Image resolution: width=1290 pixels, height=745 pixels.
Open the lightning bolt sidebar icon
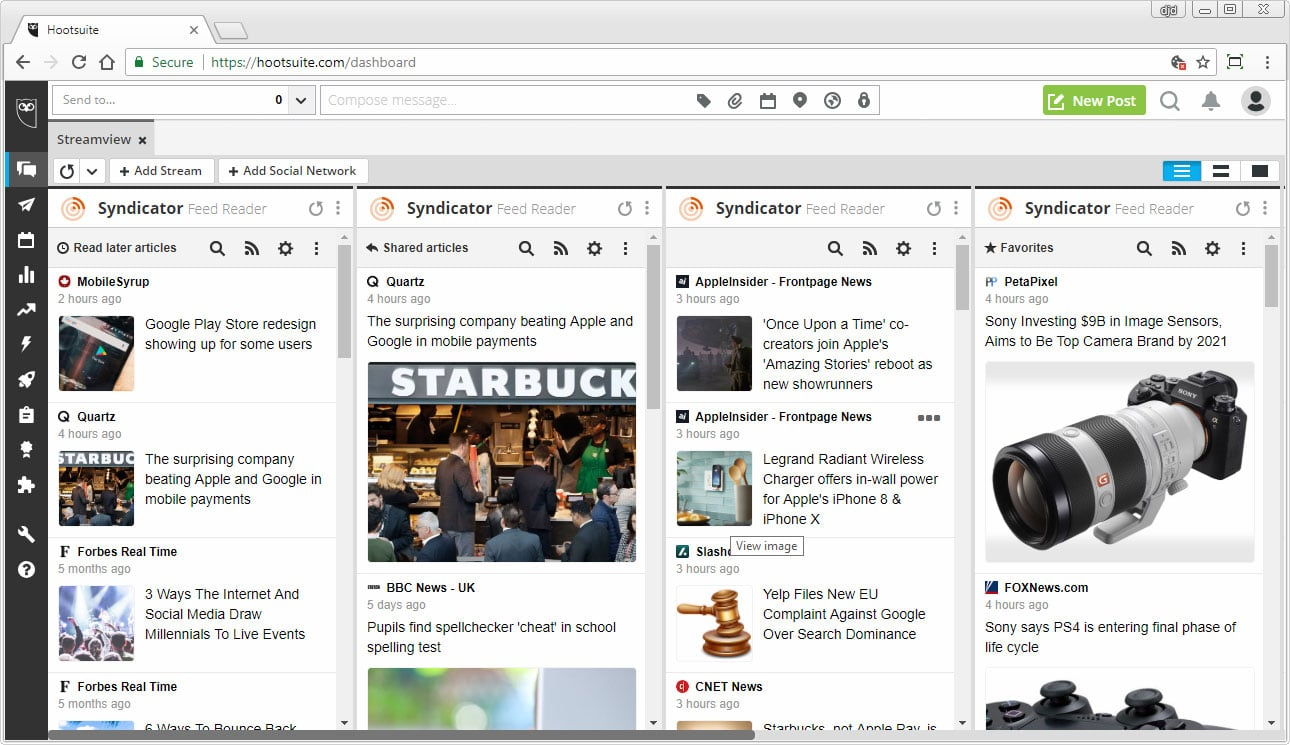pyautogui.click(x=26, y=344)
